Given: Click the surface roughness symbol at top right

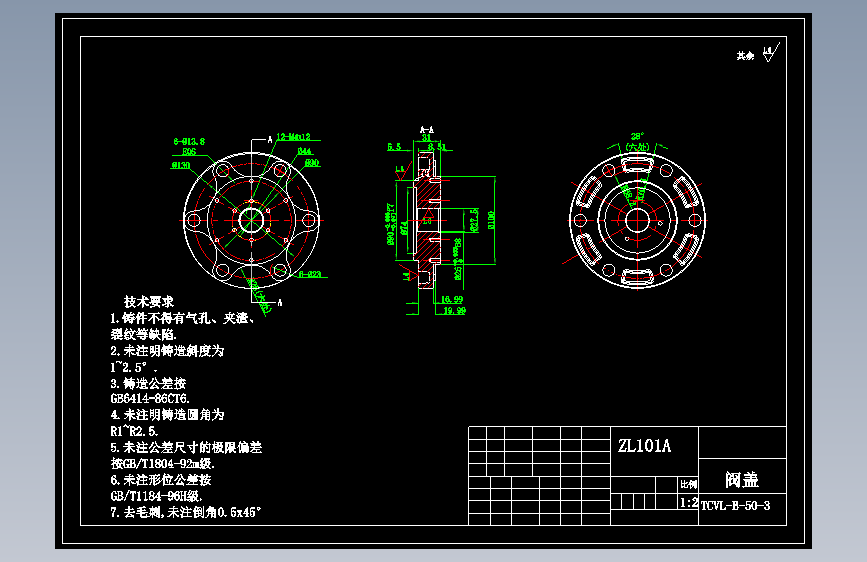Looking at the screenshot, I should [x=771, y=53].
